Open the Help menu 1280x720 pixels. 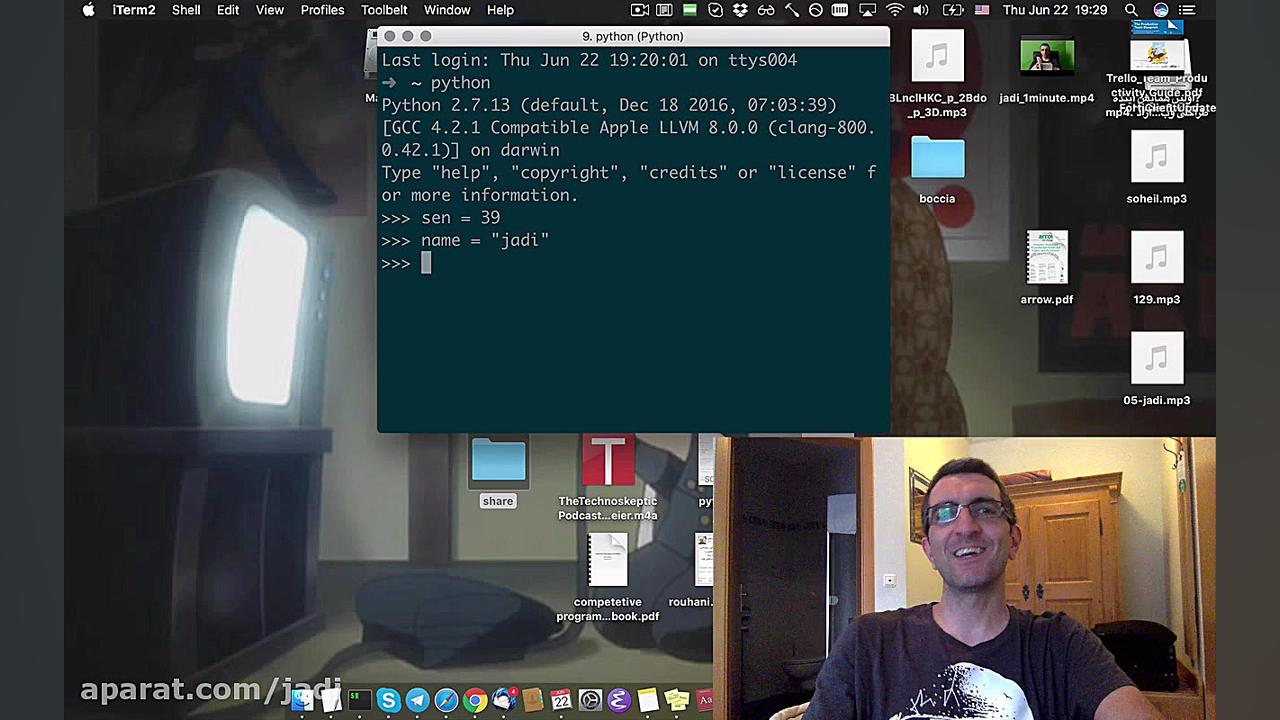500,10
